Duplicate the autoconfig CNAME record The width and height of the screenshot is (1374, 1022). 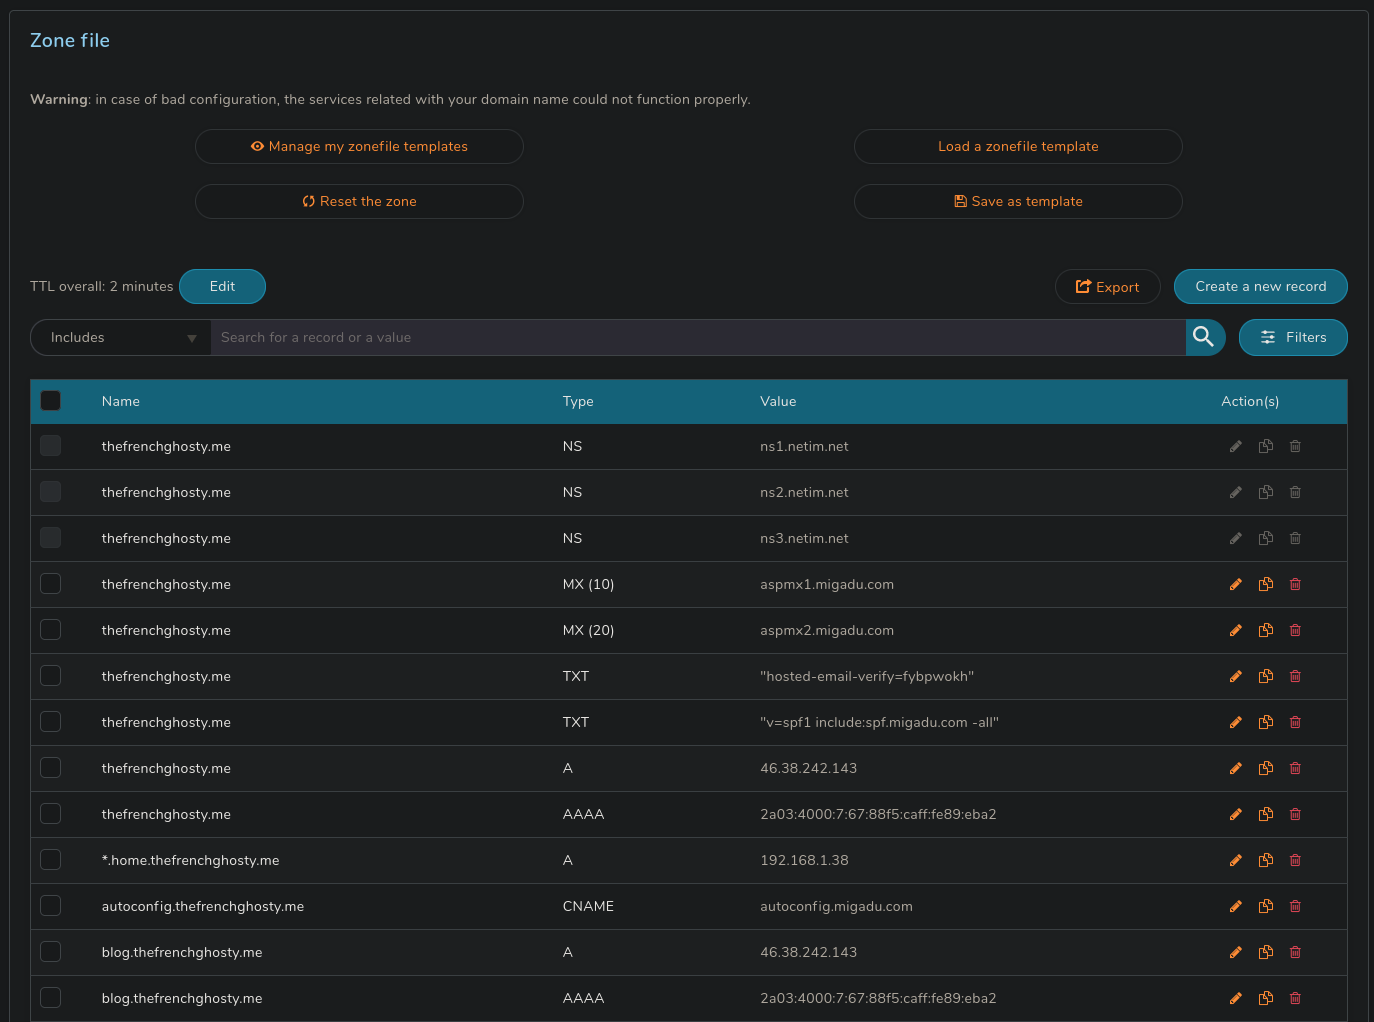click(x=1266, y=907)
